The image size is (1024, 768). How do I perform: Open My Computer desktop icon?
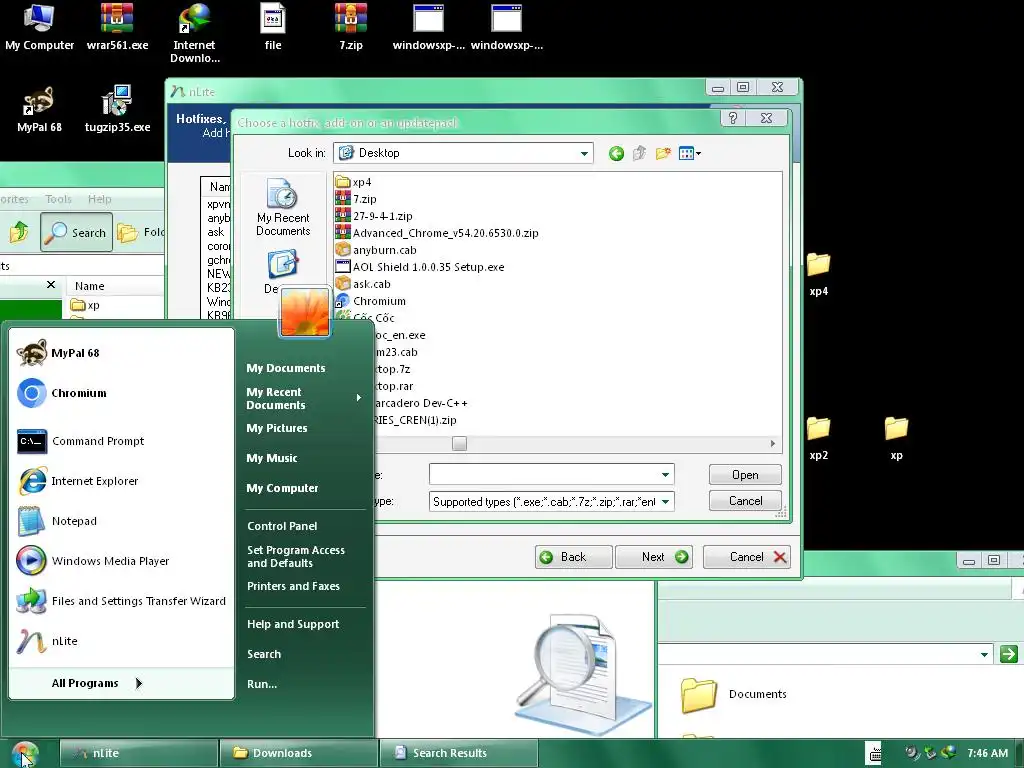(x=39, y=27)
